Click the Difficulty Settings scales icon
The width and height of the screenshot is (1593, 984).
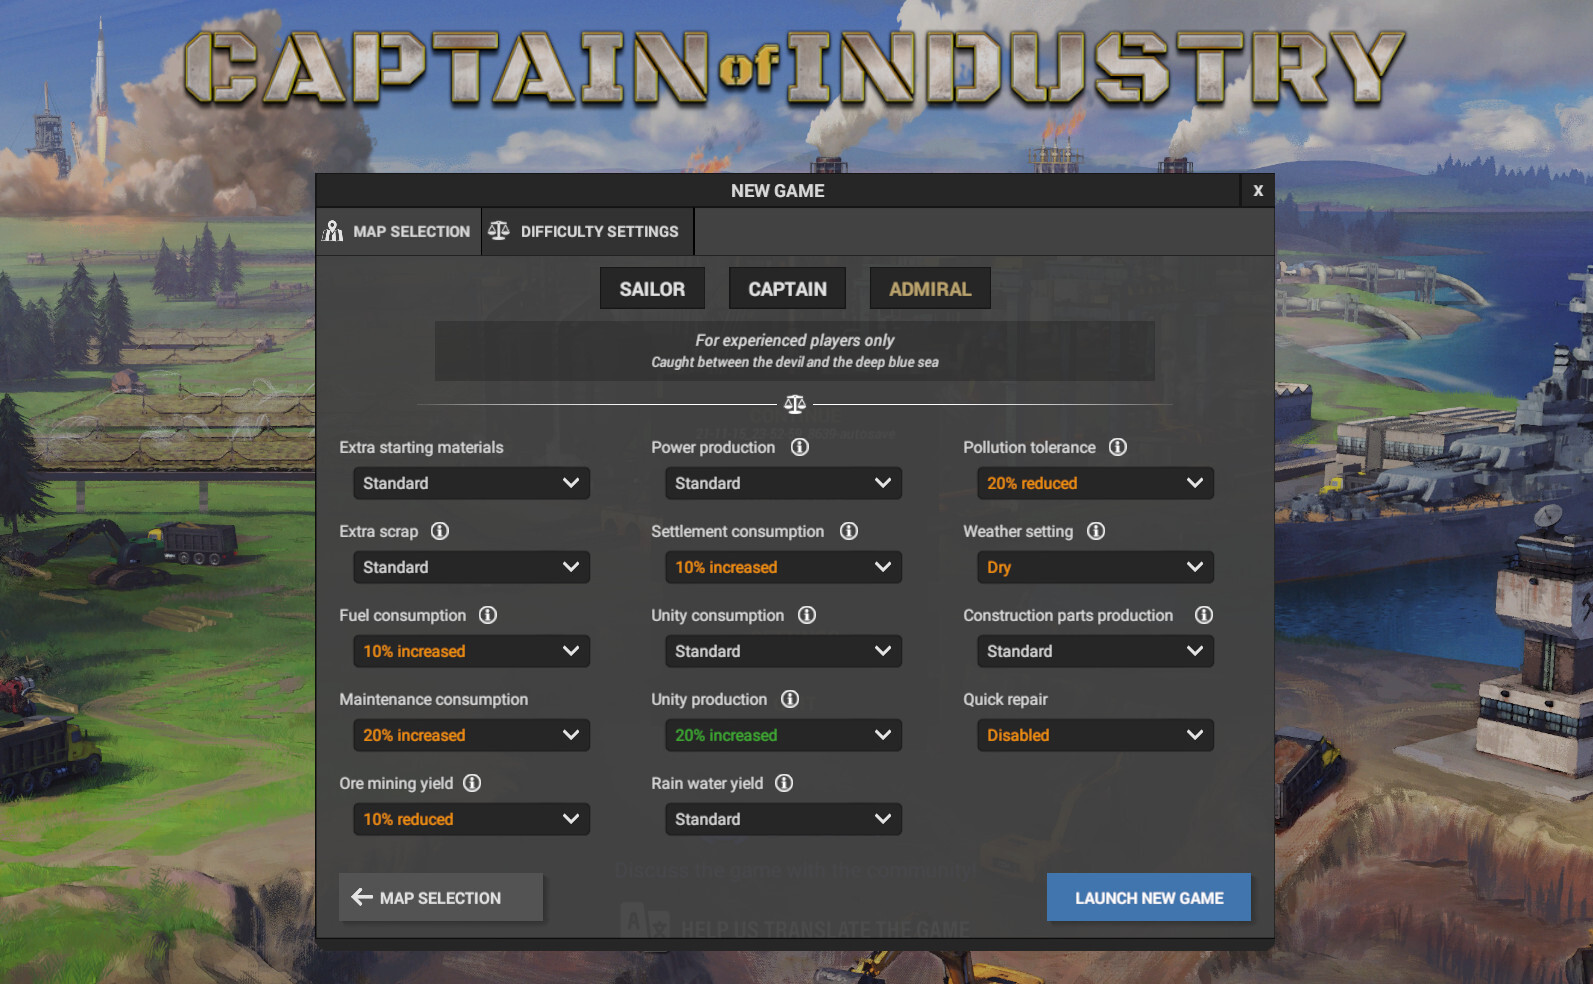499,230
